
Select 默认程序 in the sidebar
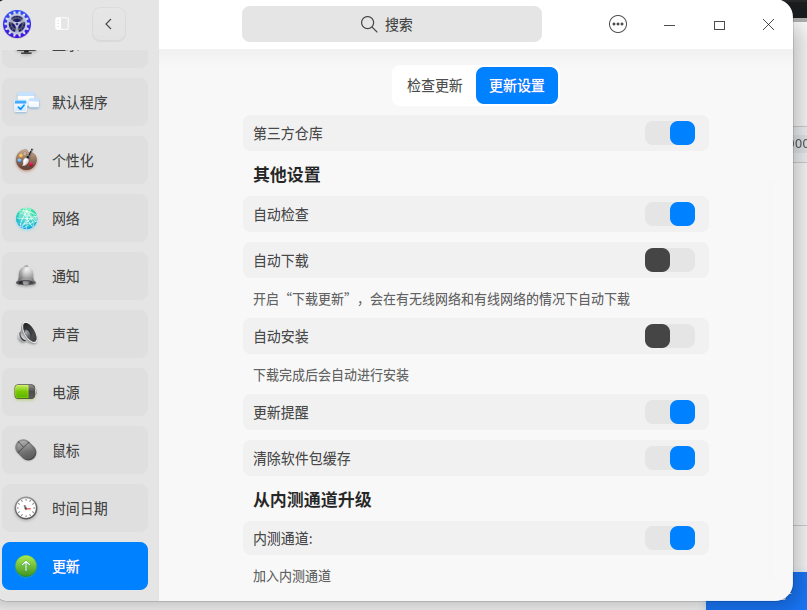75,102
